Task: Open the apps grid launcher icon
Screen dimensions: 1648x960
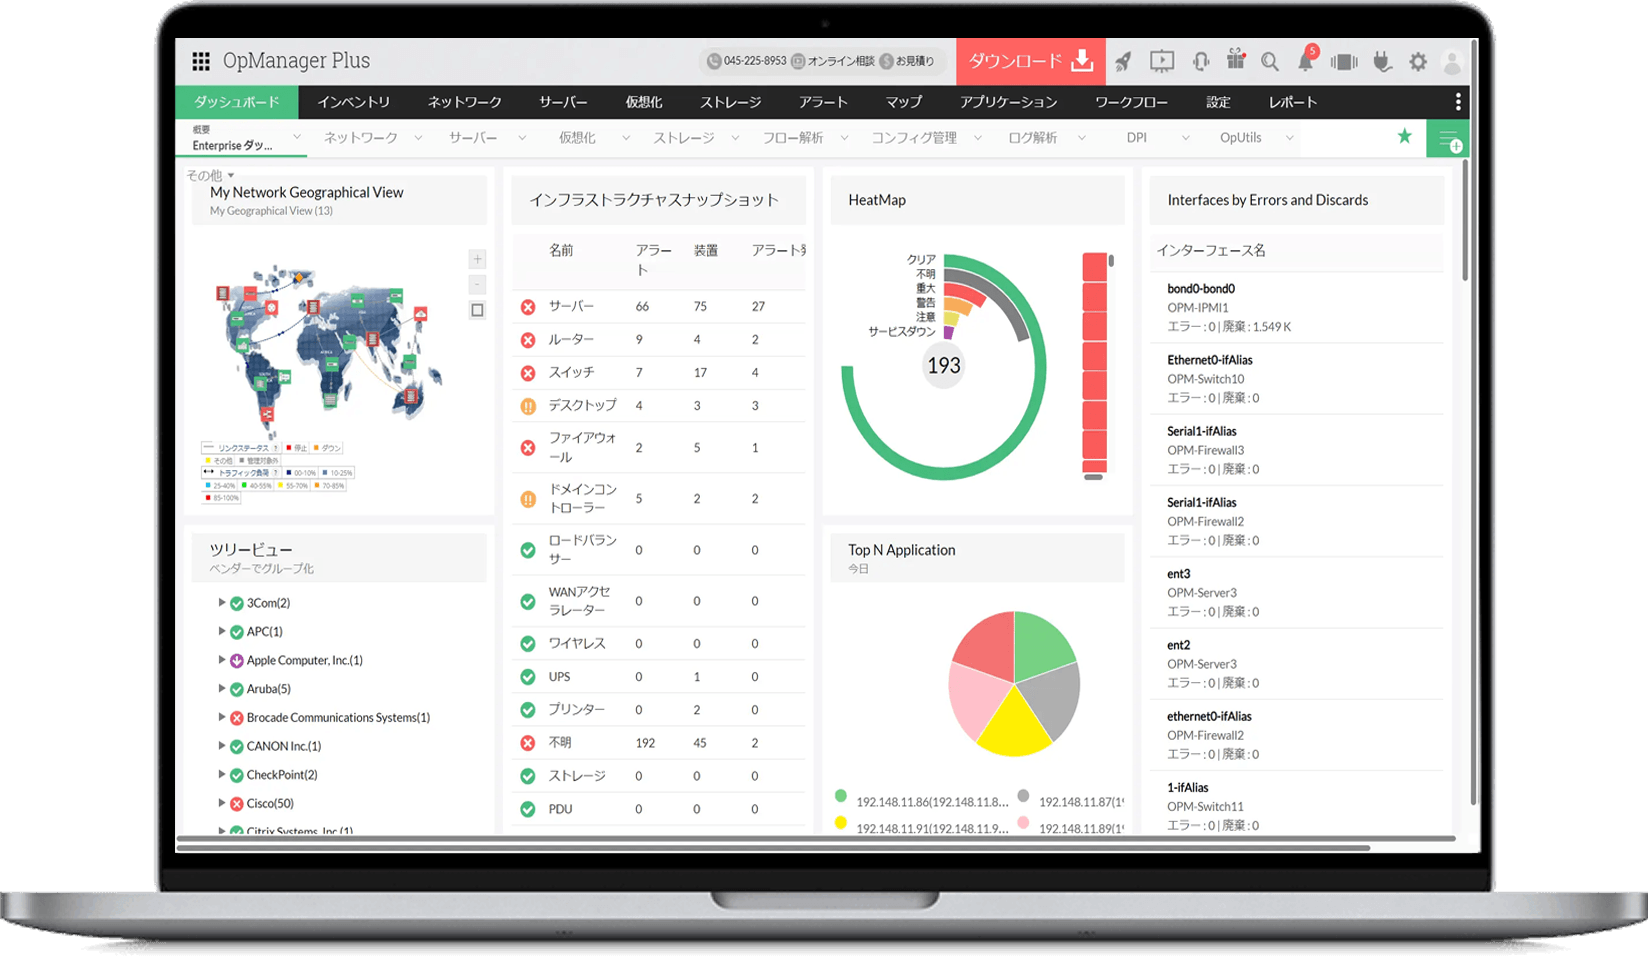Action: point(201,61)
